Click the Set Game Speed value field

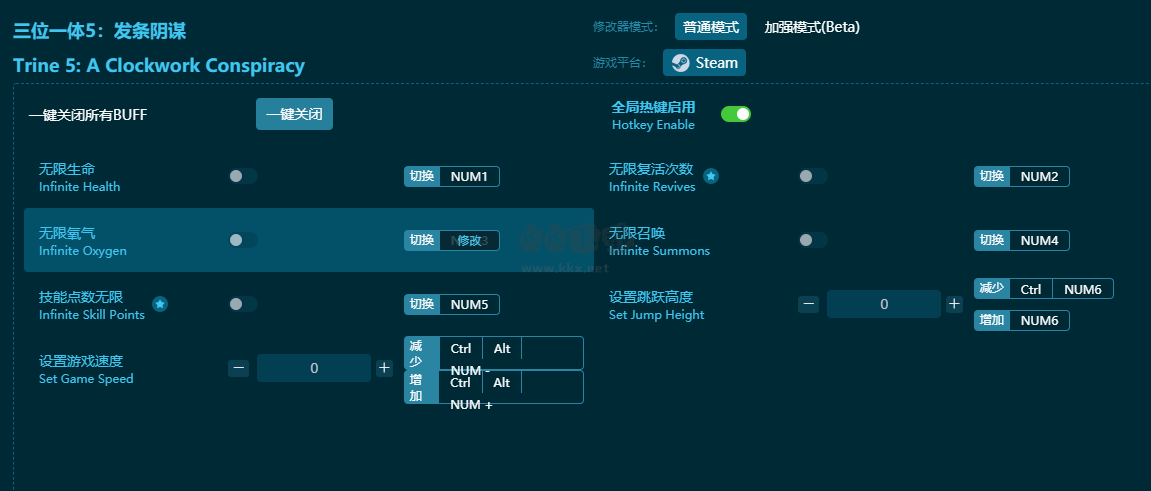313,368
